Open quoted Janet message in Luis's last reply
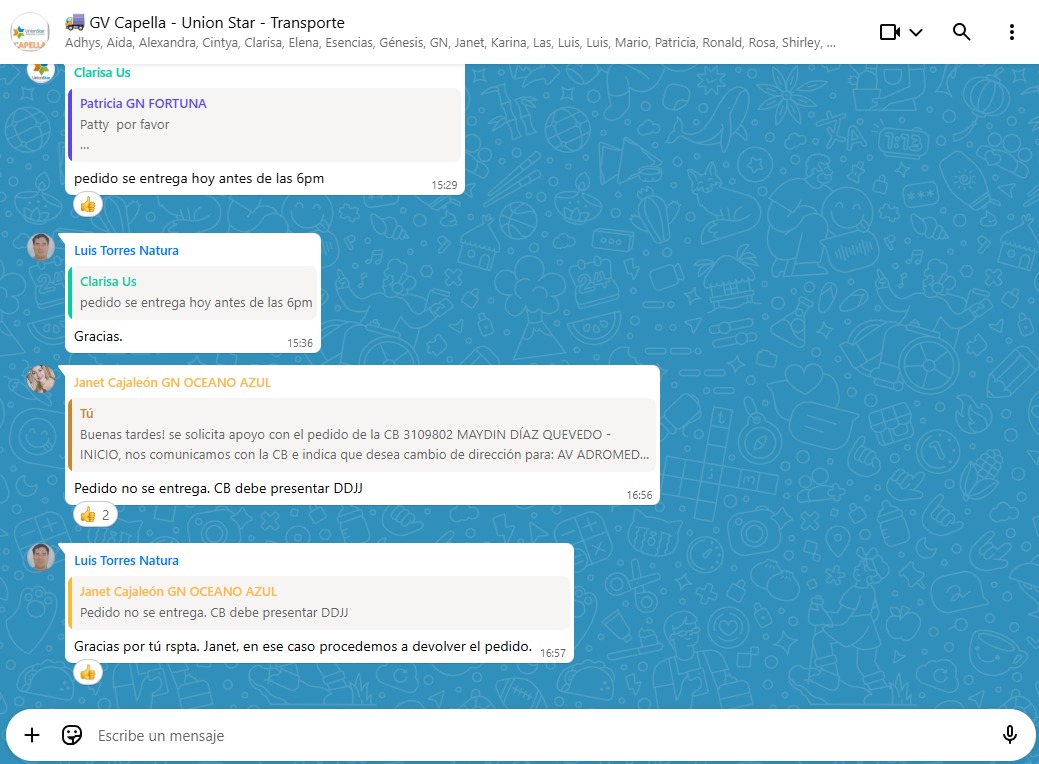 click(318, 602)
